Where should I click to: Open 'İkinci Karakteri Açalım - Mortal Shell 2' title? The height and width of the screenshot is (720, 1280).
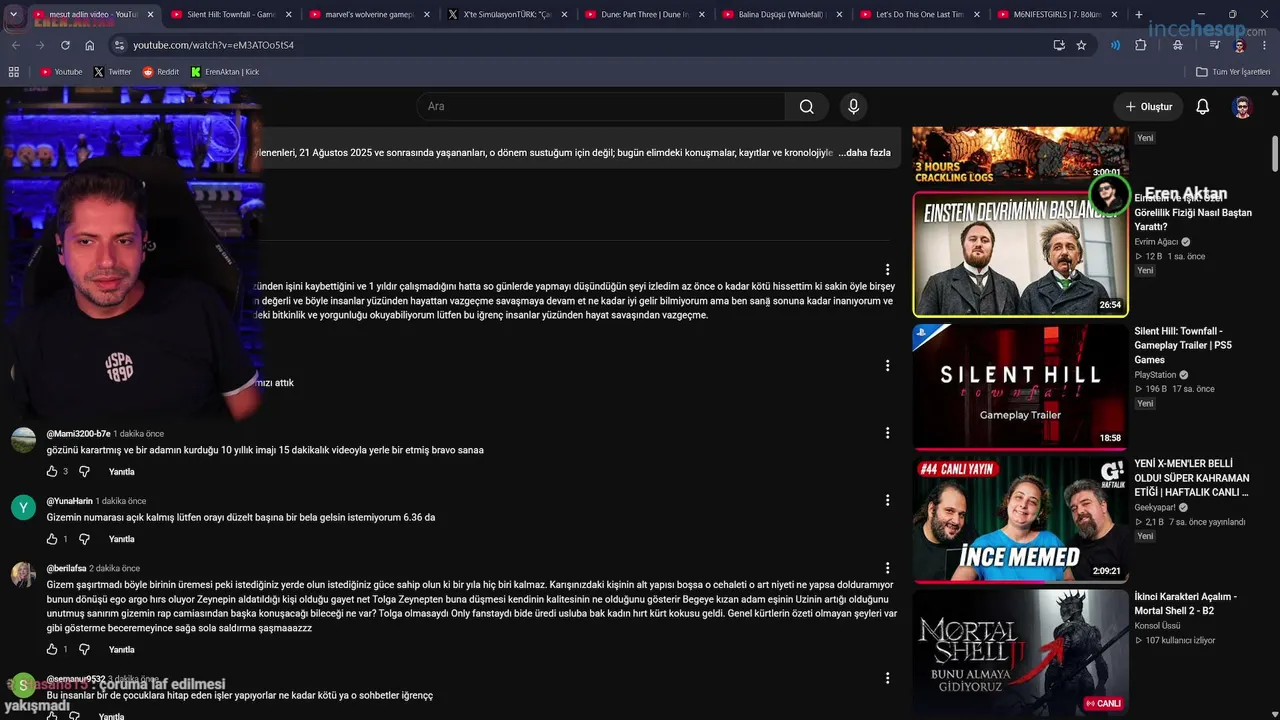(1185, 604)
